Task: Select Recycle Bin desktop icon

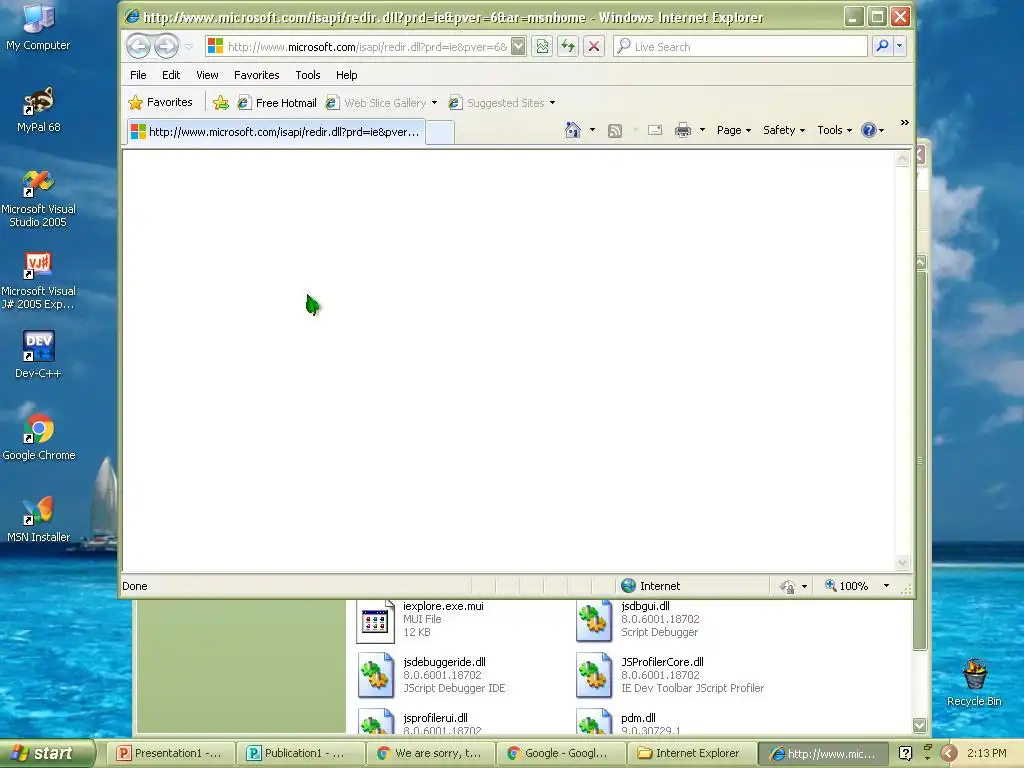Action: 974,682
